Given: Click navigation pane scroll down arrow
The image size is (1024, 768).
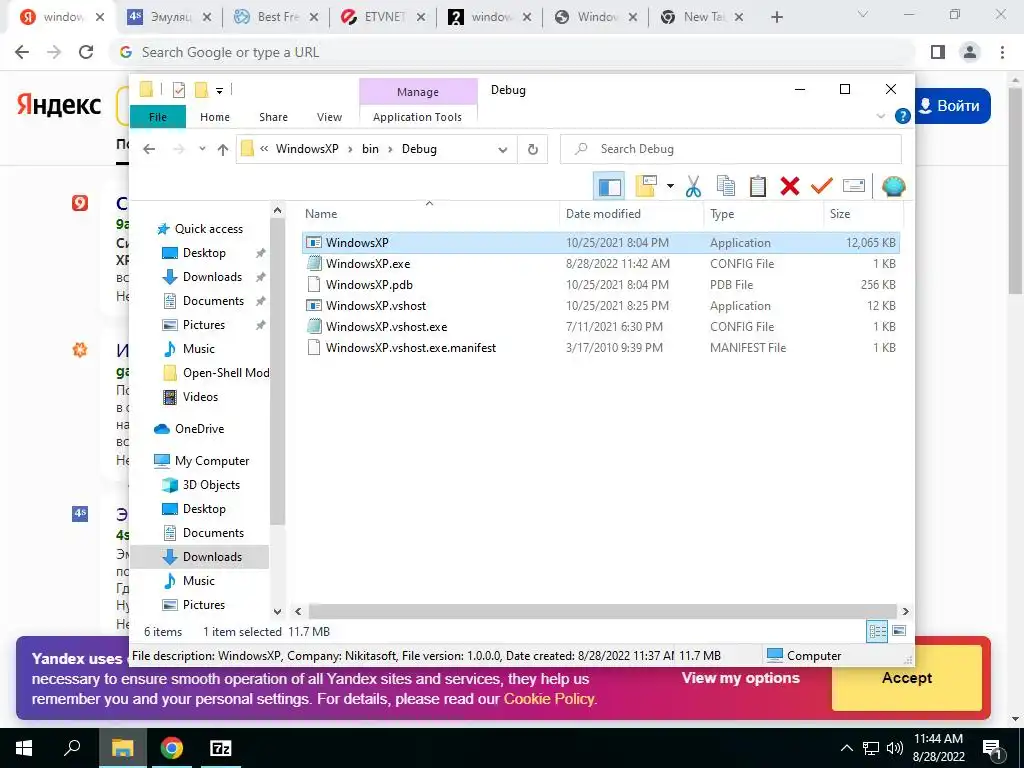Looking at the screenshot, I should pyautogui.click(x=278, y=612).
